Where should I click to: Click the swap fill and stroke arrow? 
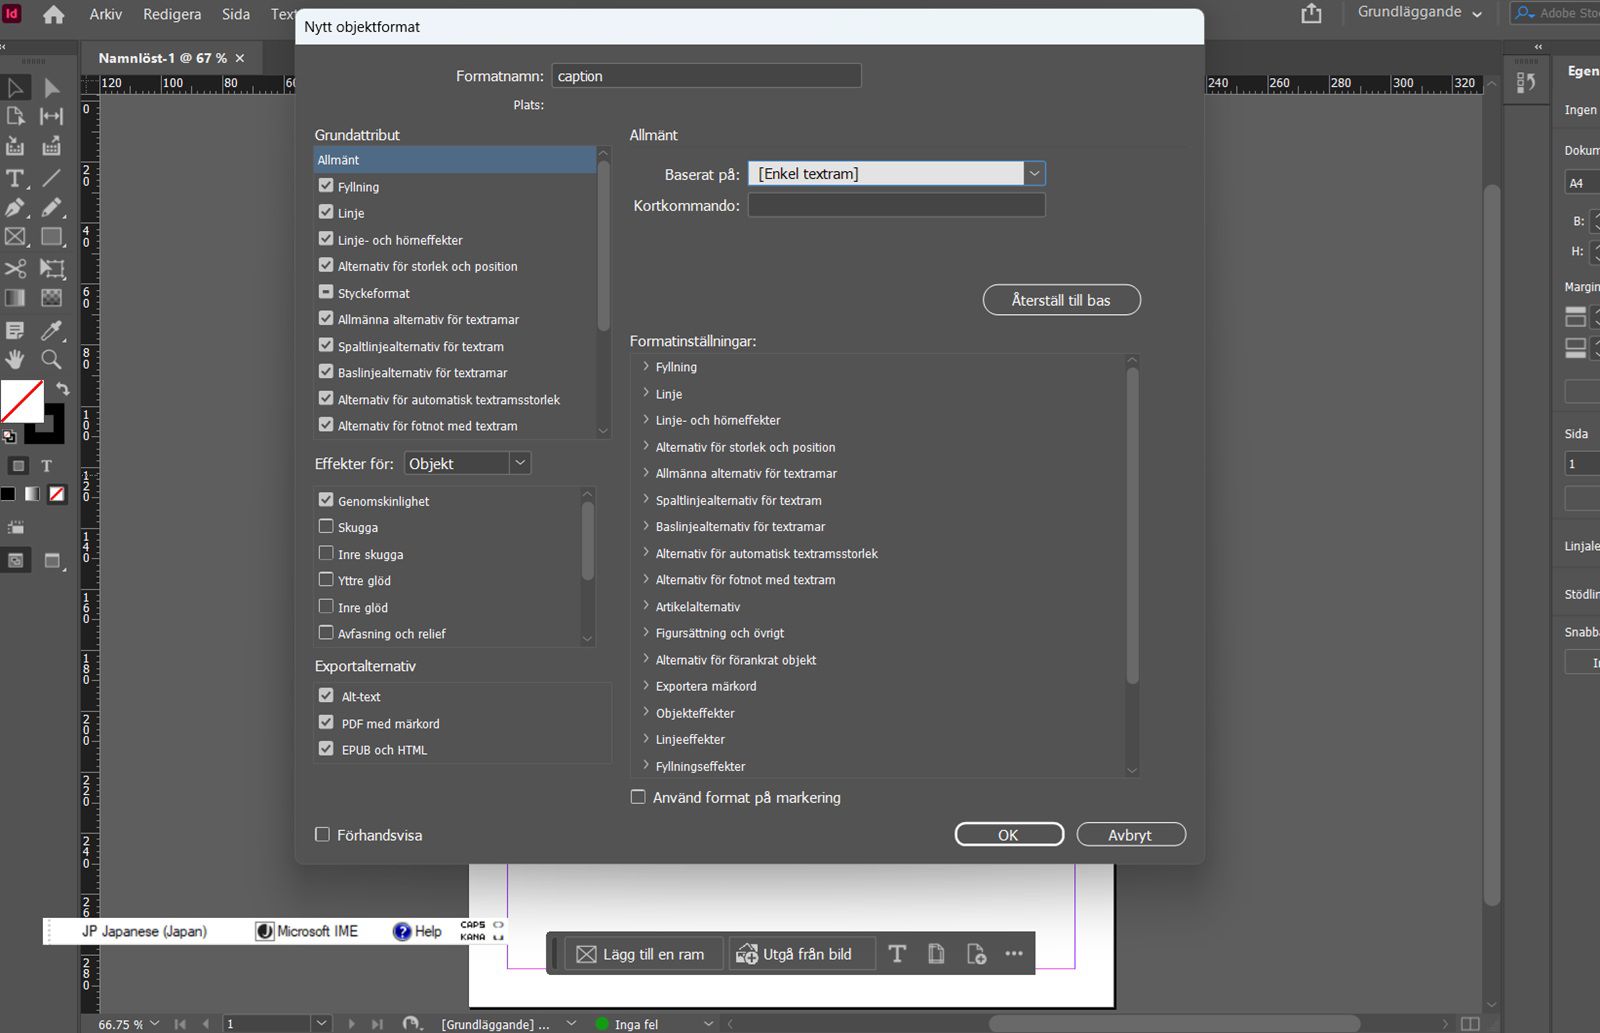coord(62,388)
